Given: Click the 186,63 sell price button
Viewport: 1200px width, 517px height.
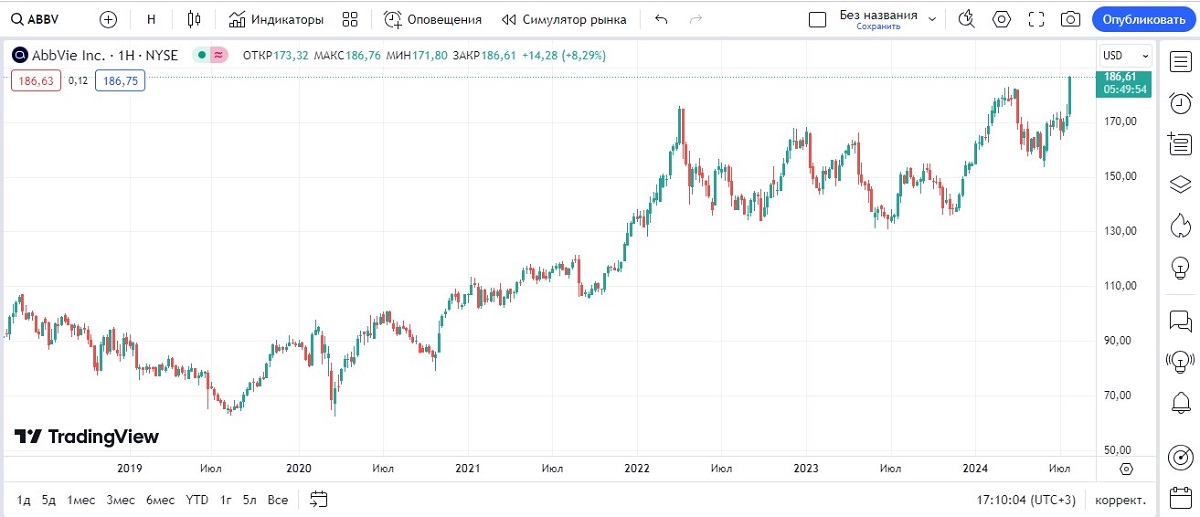Looking at the screenshot, I should pos(36,81).
